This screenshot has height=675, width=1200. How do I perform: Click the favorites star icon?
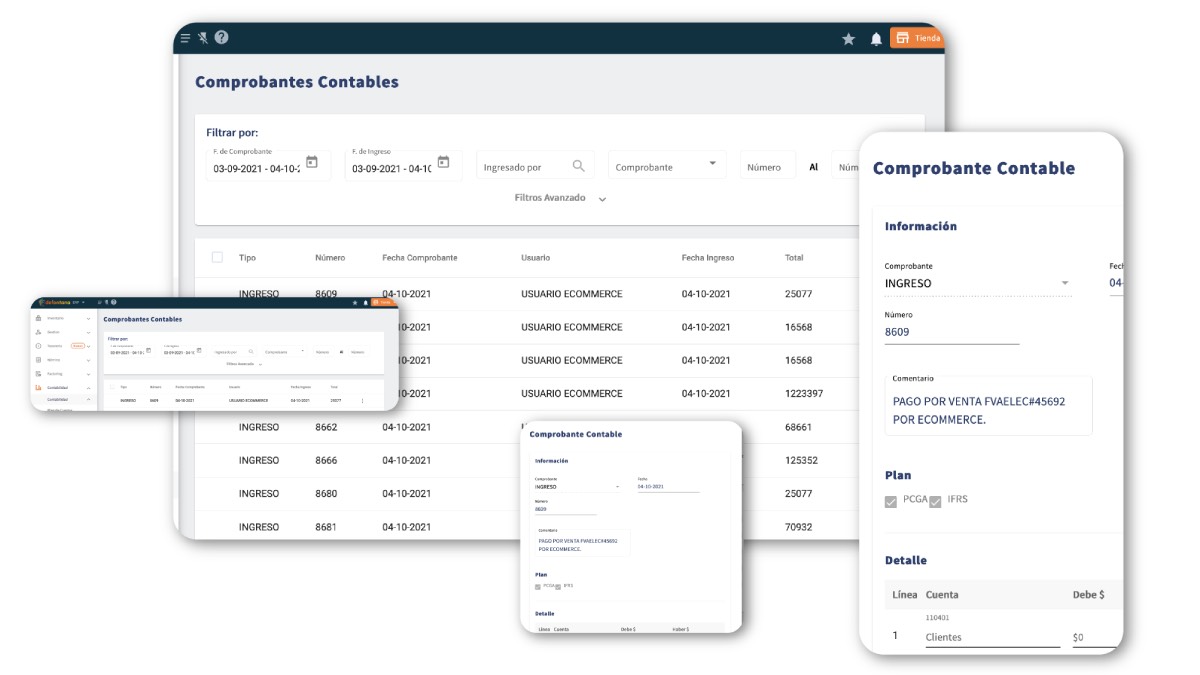point(848,39)
